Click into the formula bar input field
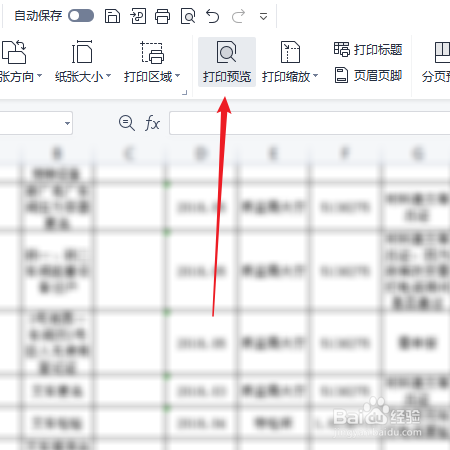This screenshot has height=450, width=450. pos(310,123)
